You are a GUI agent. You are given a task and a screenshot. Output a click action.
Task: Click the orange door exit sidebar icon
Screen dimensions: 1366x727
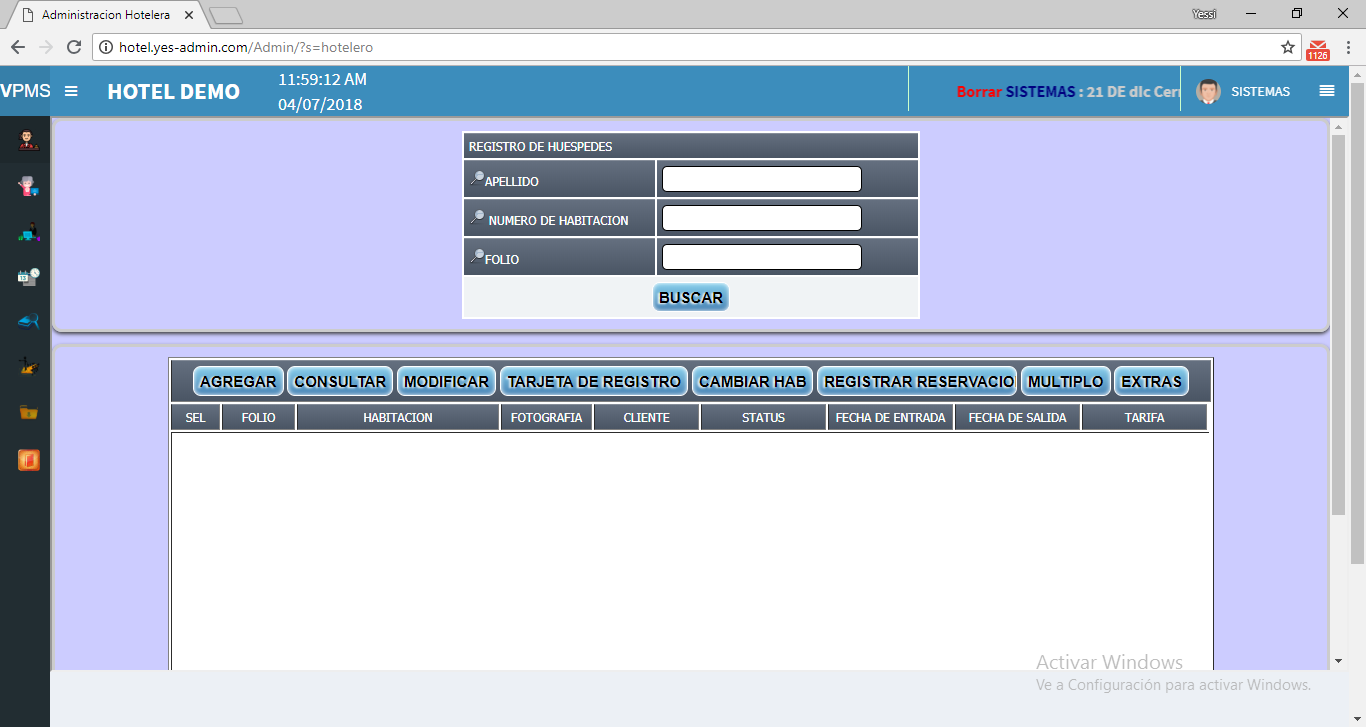click(28, 460)
